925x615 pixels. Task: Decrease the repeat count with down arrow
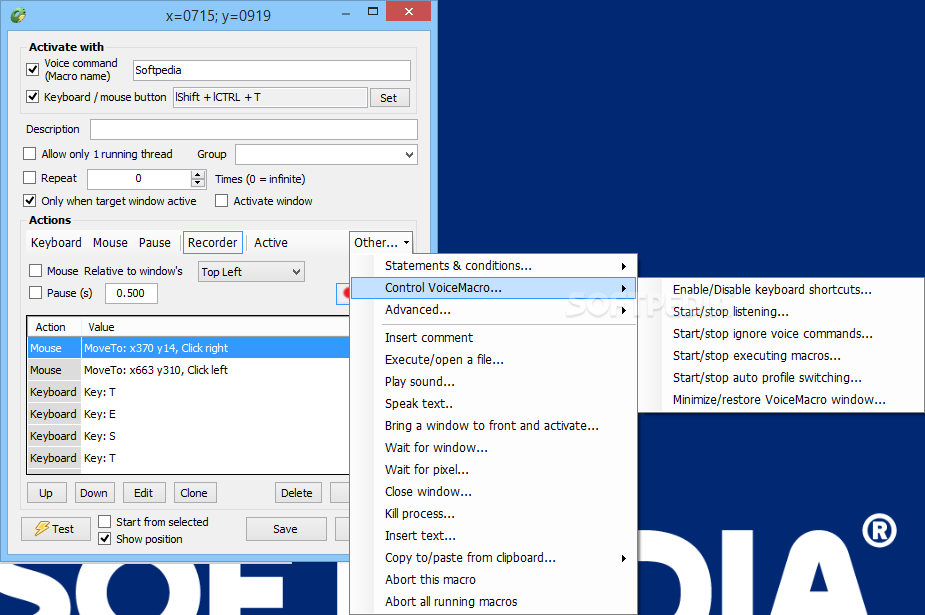tap(198, 183)
